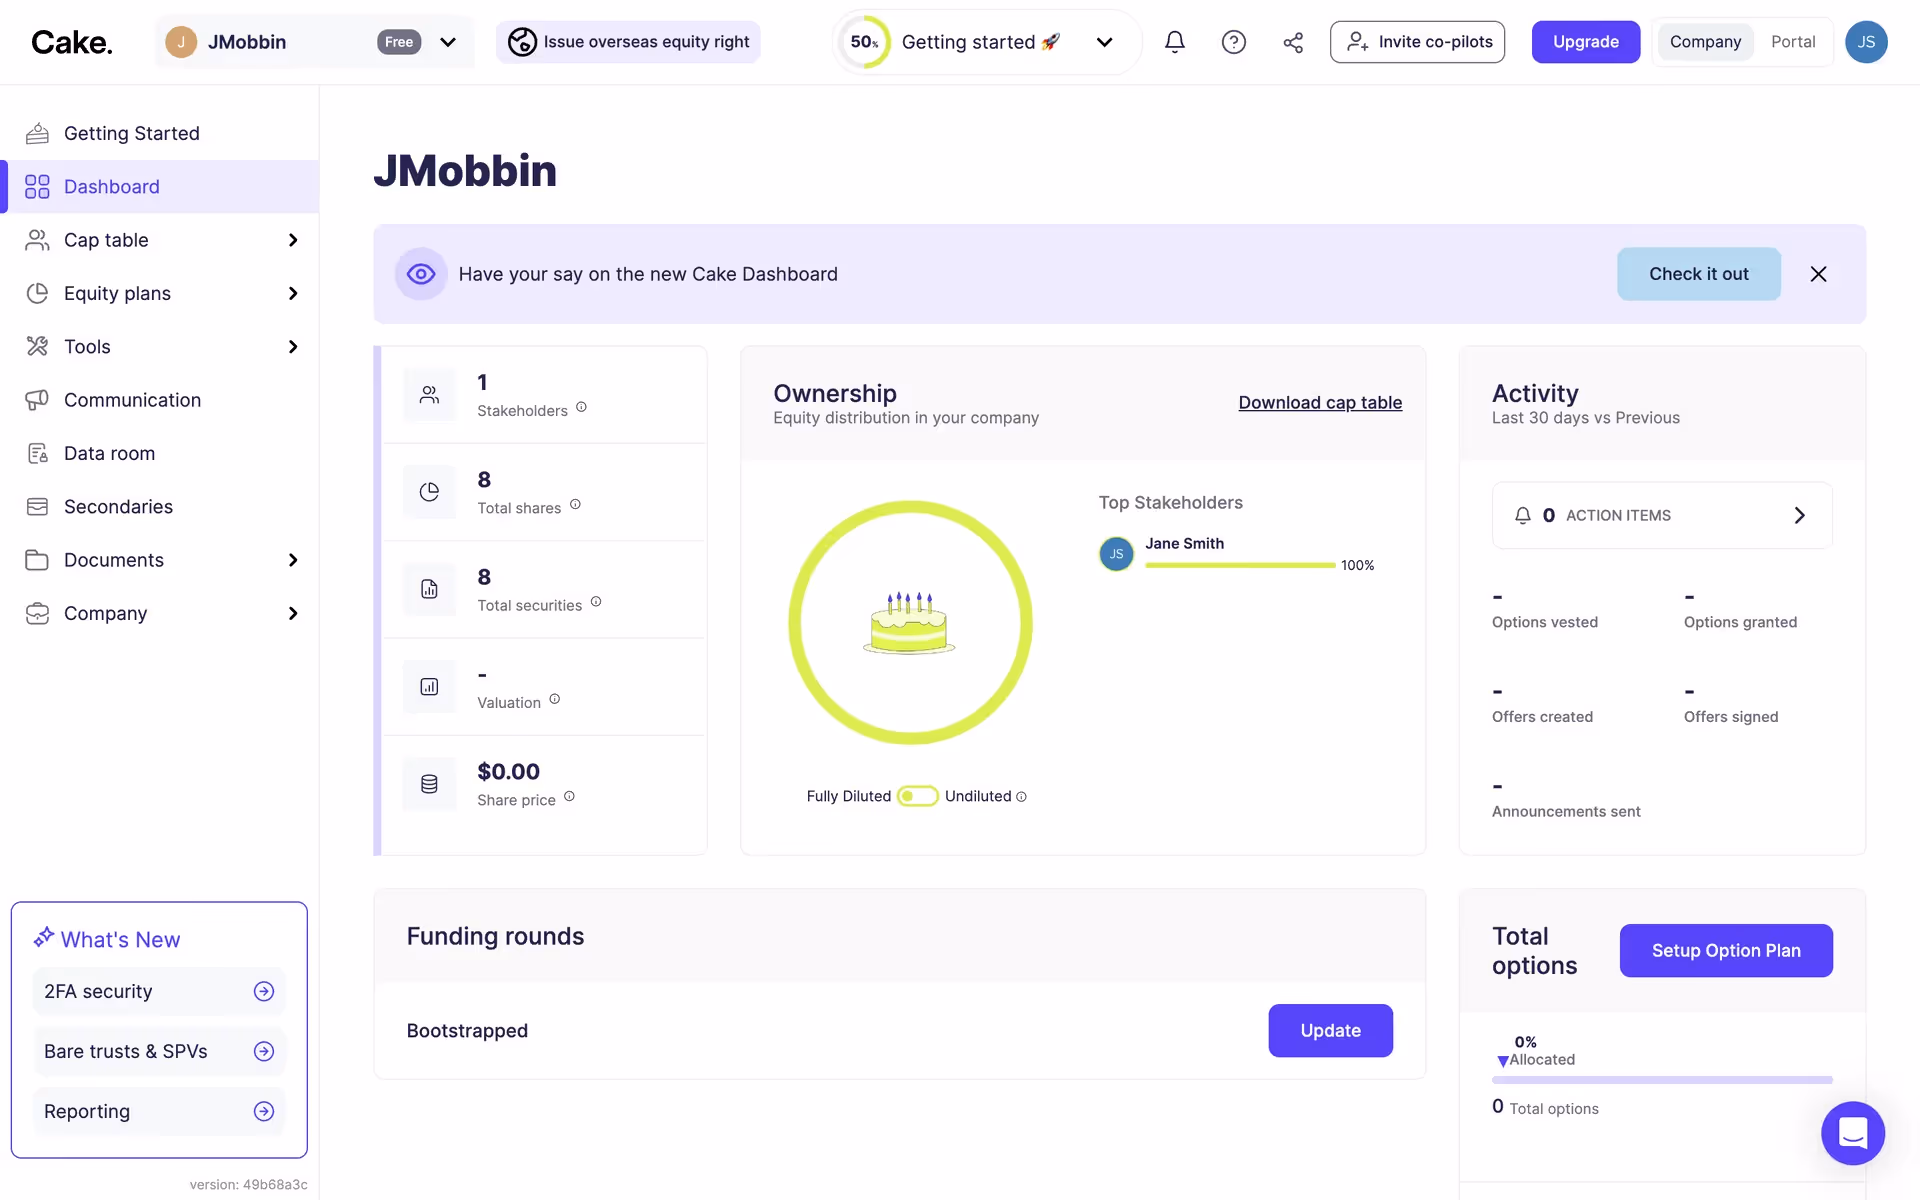
Task: Expand the Cap table submenu
Action: click(x=292, y=240)
